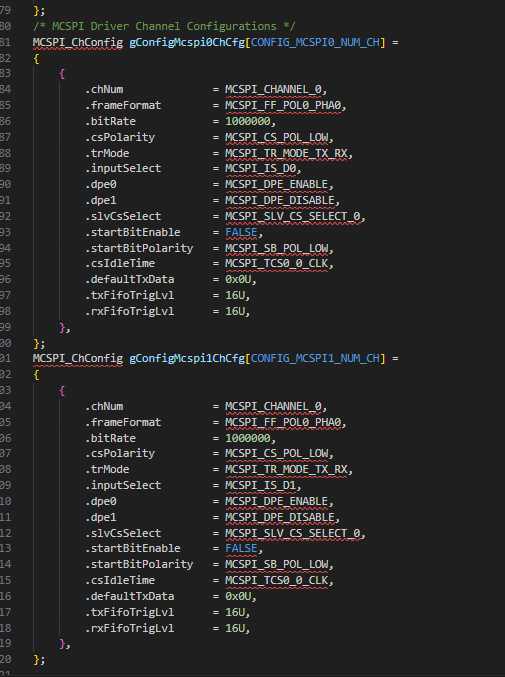Click FALSE value in gConfigMcspi1ChCfg block

coord(241,548)
